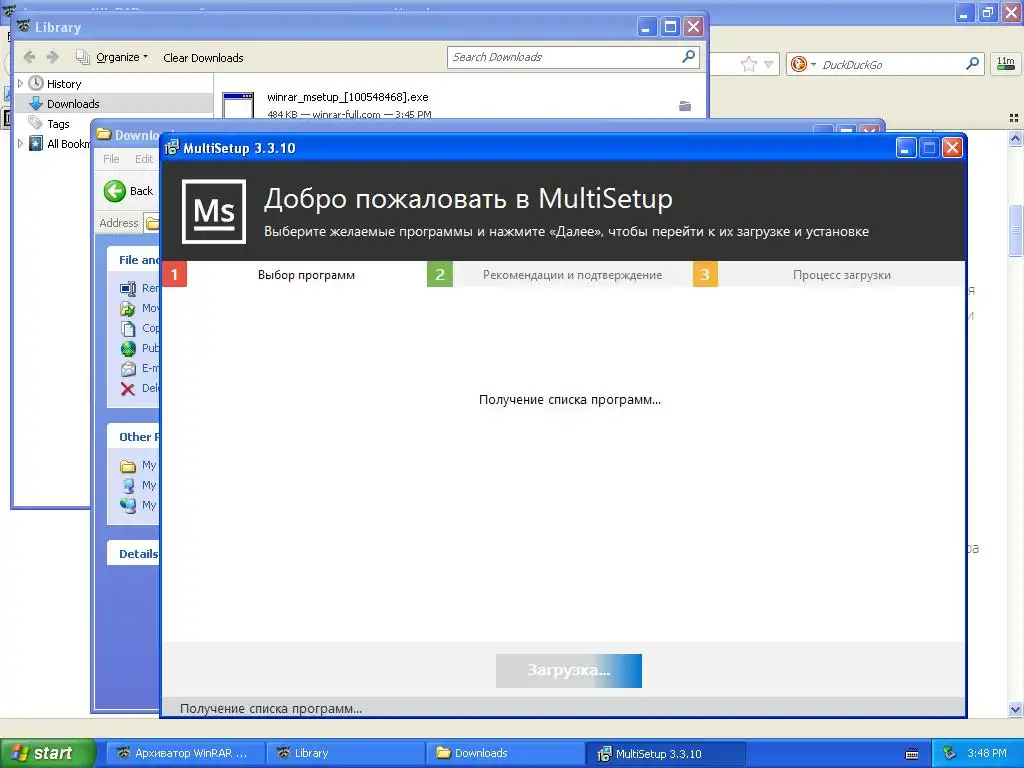
Task: Switch to MultiSetup 3.3.10 taskbar item
Action: [665, 753]
